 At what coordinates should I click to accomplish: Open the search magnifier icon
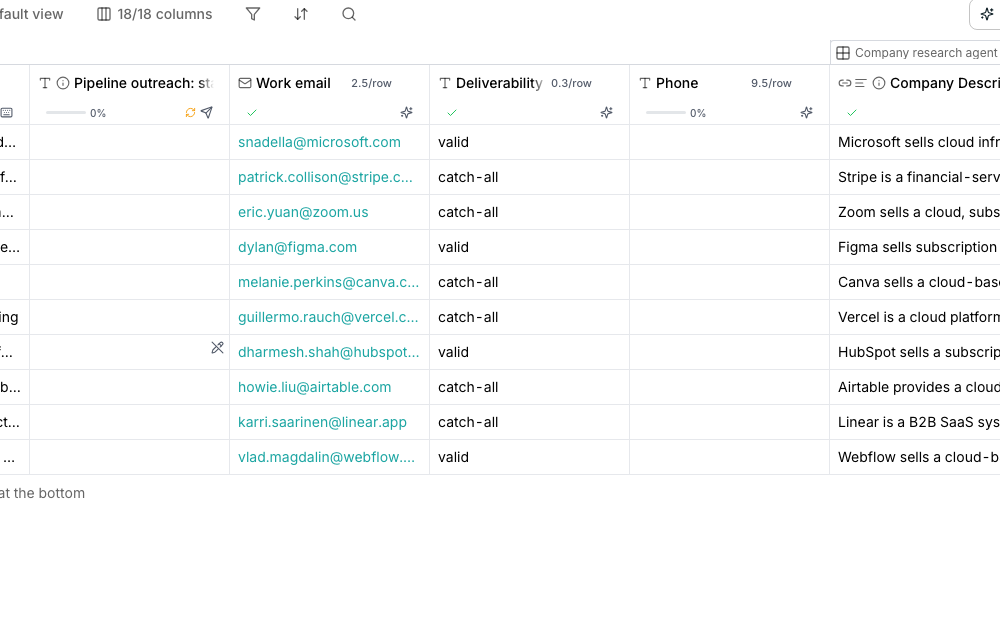[x=349, y=14]
